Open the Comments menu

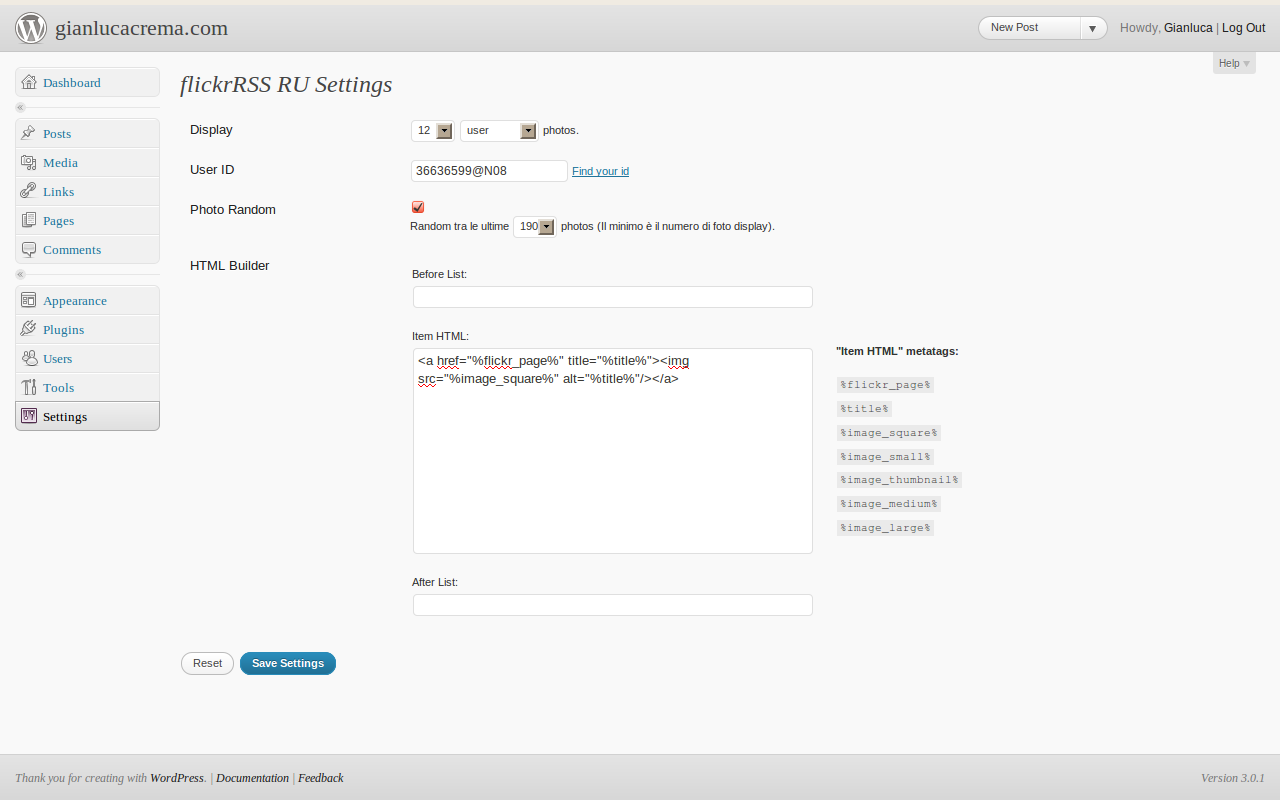tap(87, 249)
